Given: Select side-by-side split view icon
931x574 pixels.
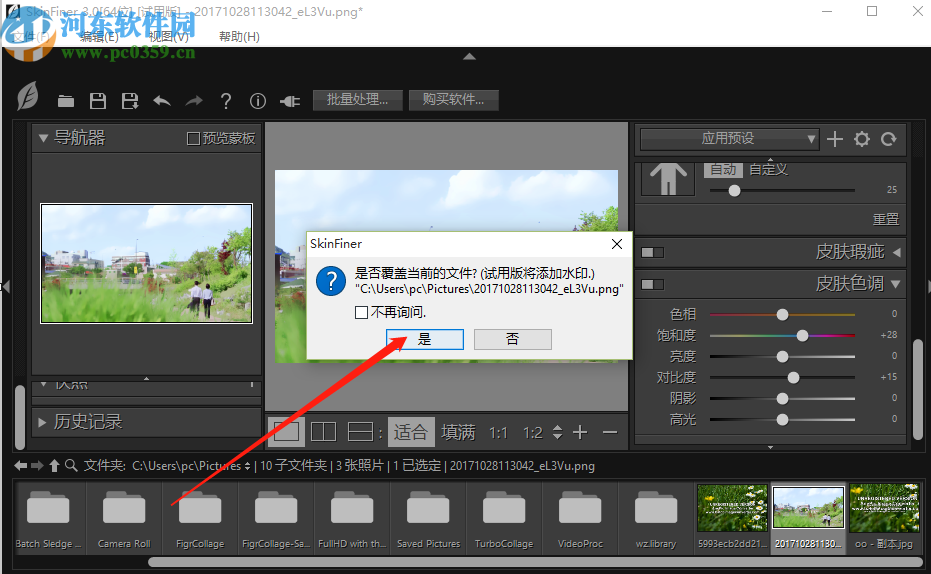Looking at the screenshot, I should pos(324,432).
